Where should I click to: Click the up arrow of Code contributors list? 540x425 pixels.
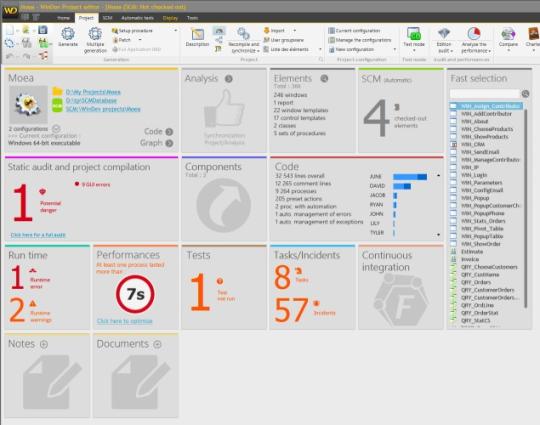point(438,176)
